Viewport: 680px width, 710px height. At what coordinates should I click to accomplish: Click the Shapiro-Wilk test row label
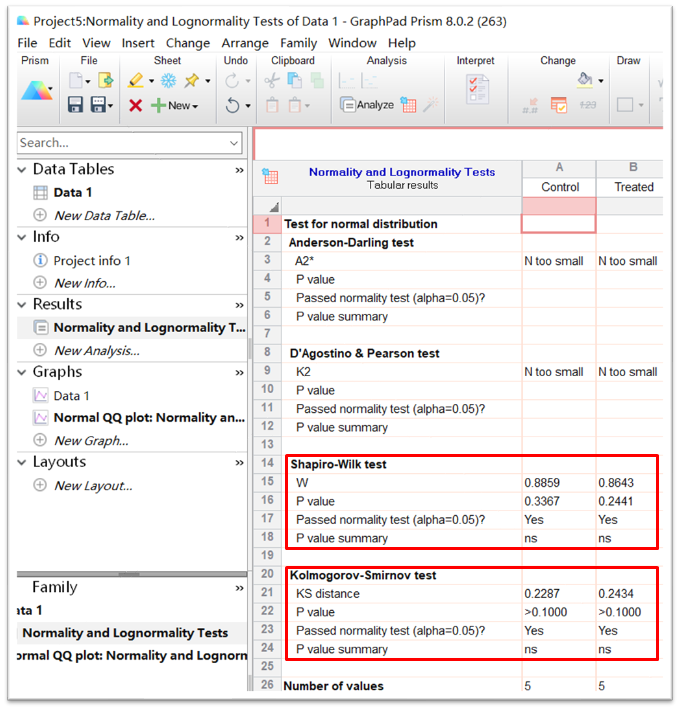[338, 465]
